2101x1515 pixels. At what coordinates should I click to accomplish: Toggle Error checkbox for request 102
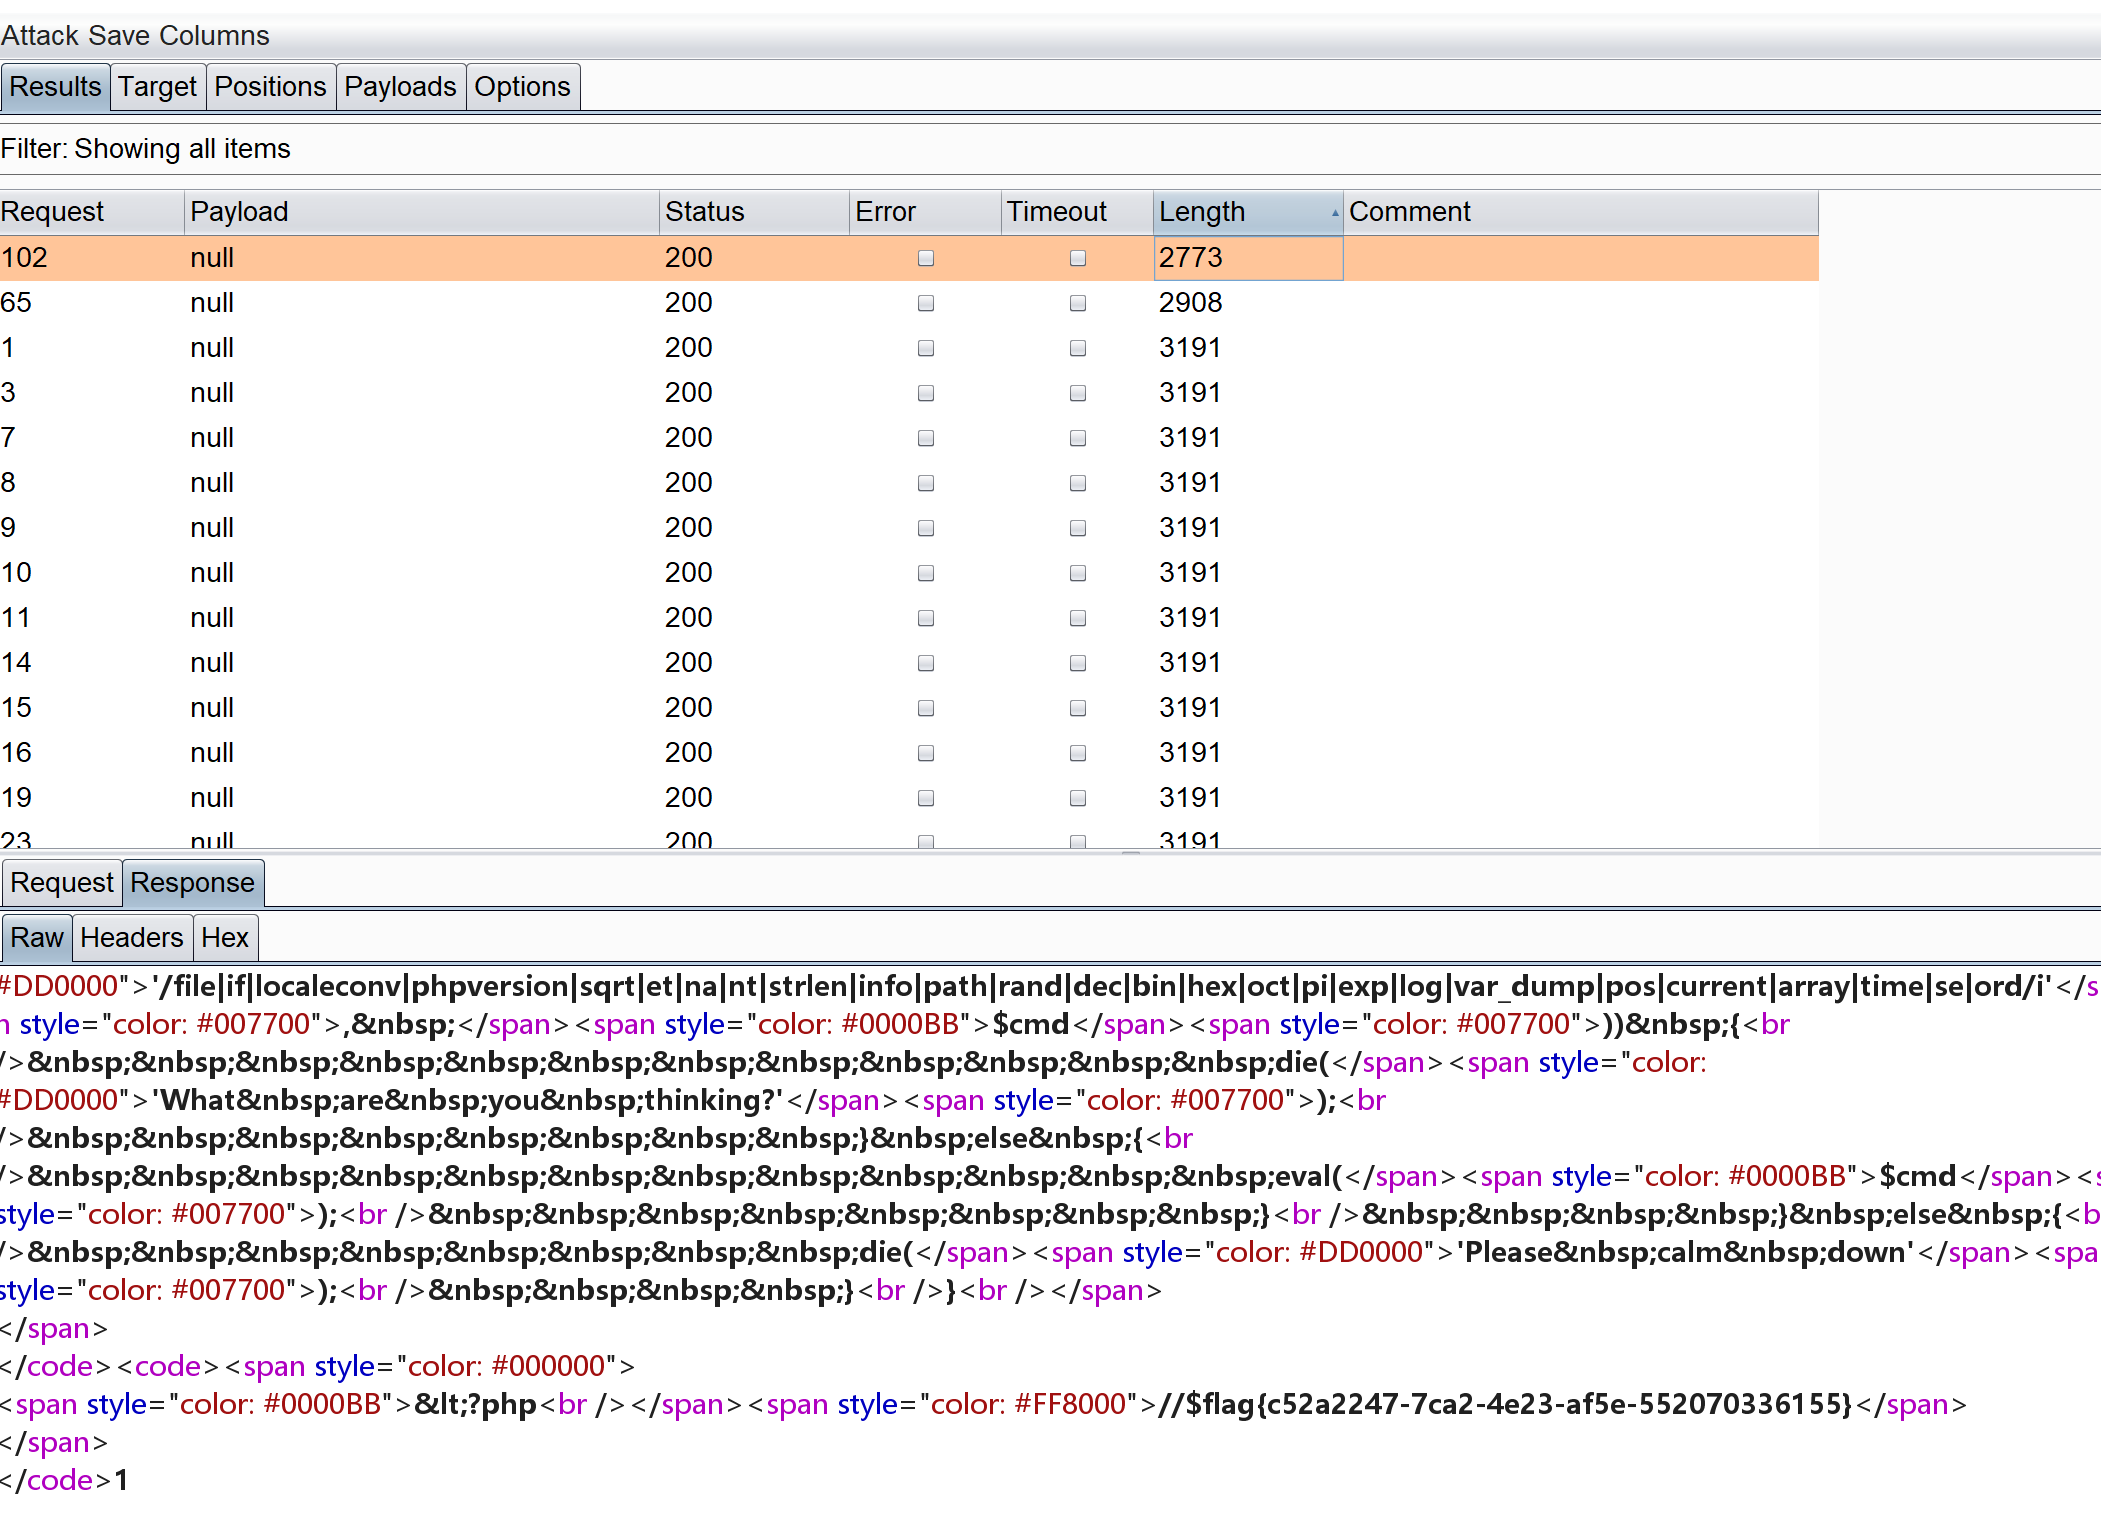coord(926,258)
